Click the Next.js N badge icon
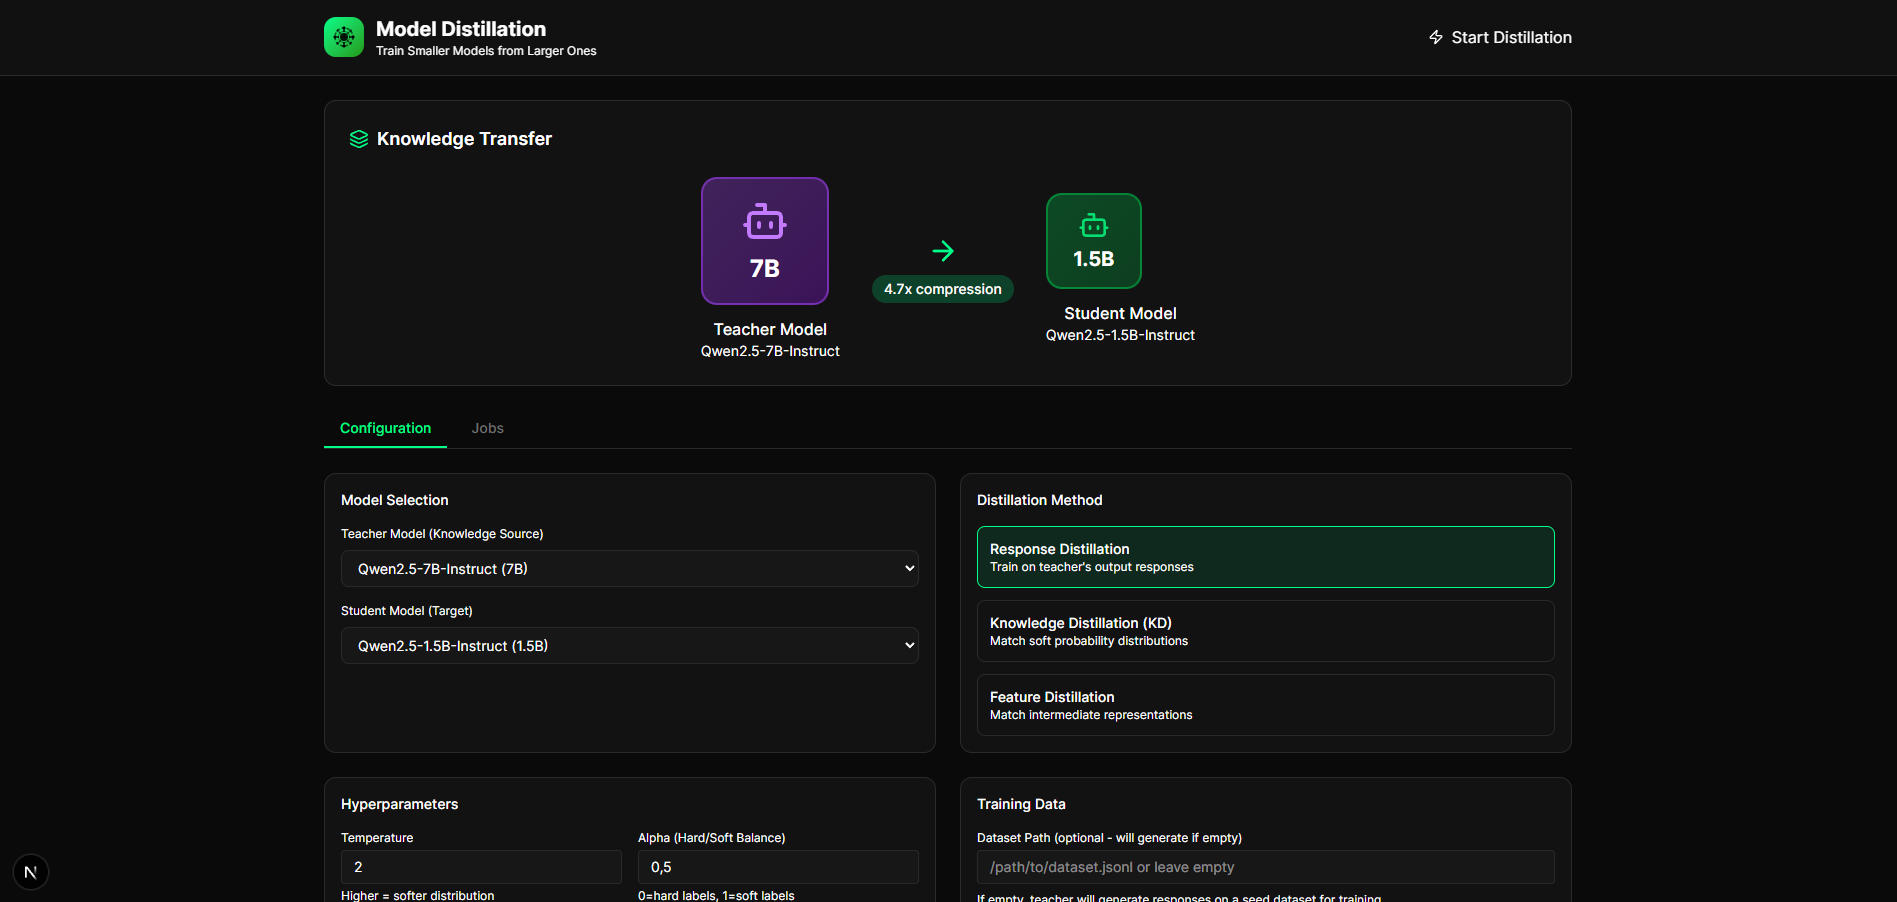The width and height of the screenshot is (1897, 902). 31,872
